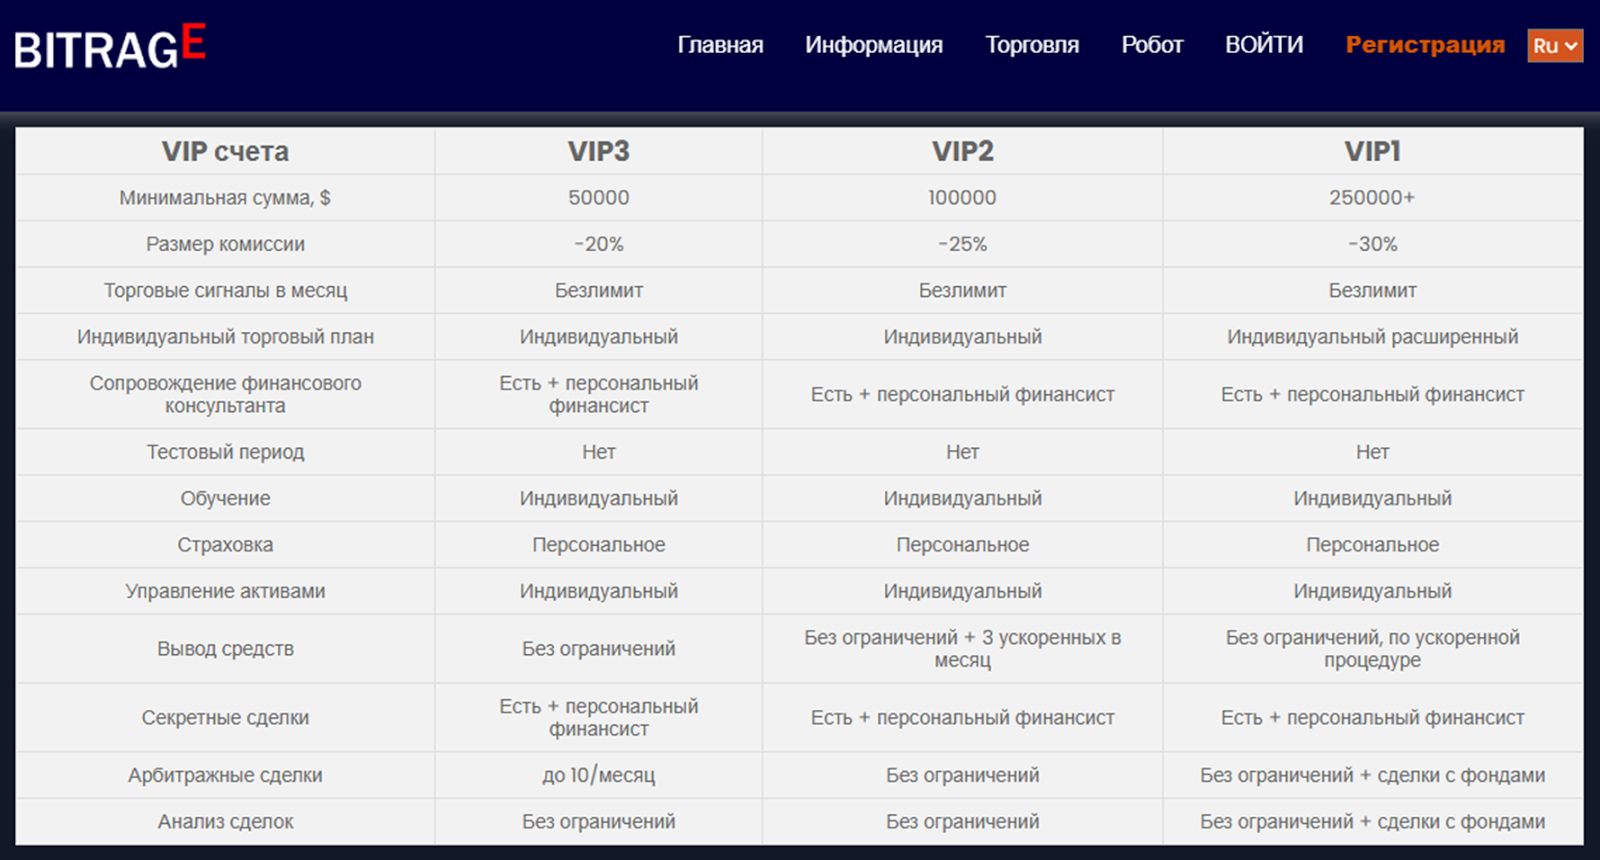
Task: Click the ВОЙТИ login link
Action: click(1264, 45)
